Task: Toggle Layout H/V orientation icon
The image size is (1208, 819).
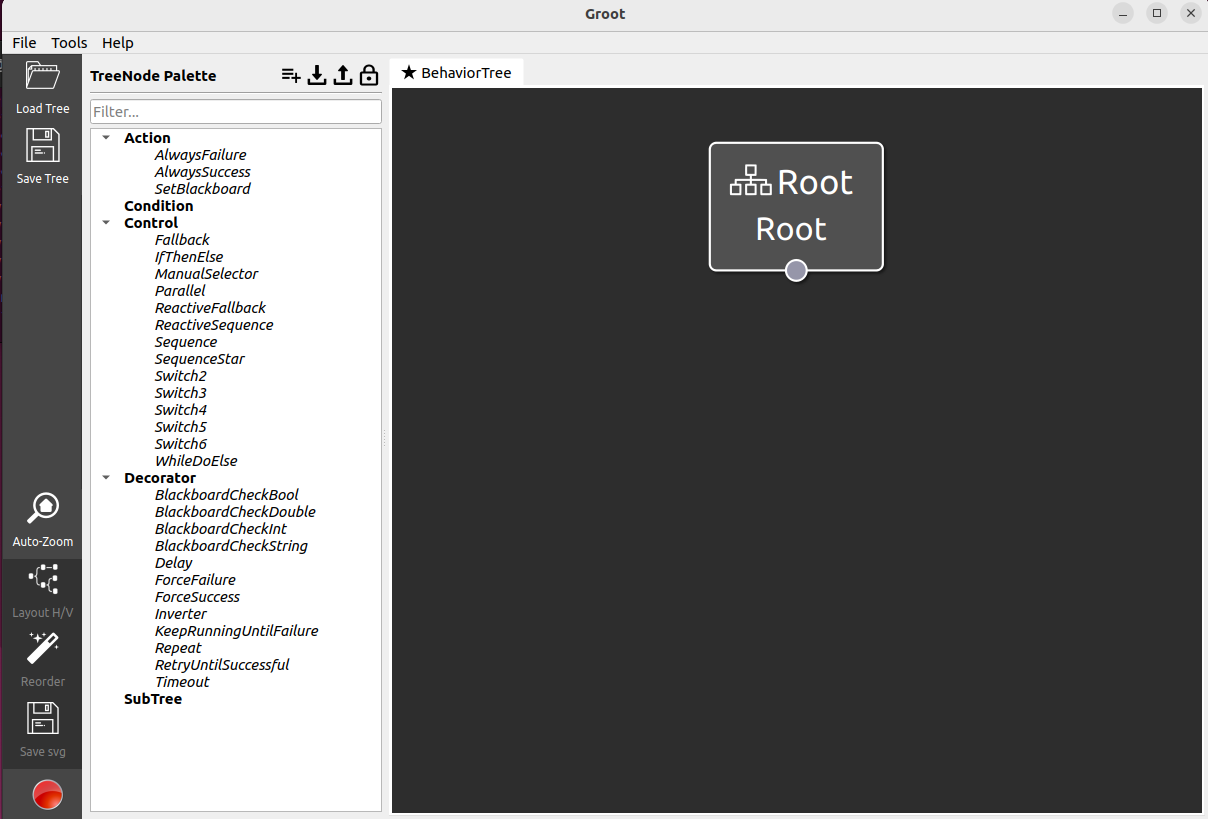Action: pos(43,579)
